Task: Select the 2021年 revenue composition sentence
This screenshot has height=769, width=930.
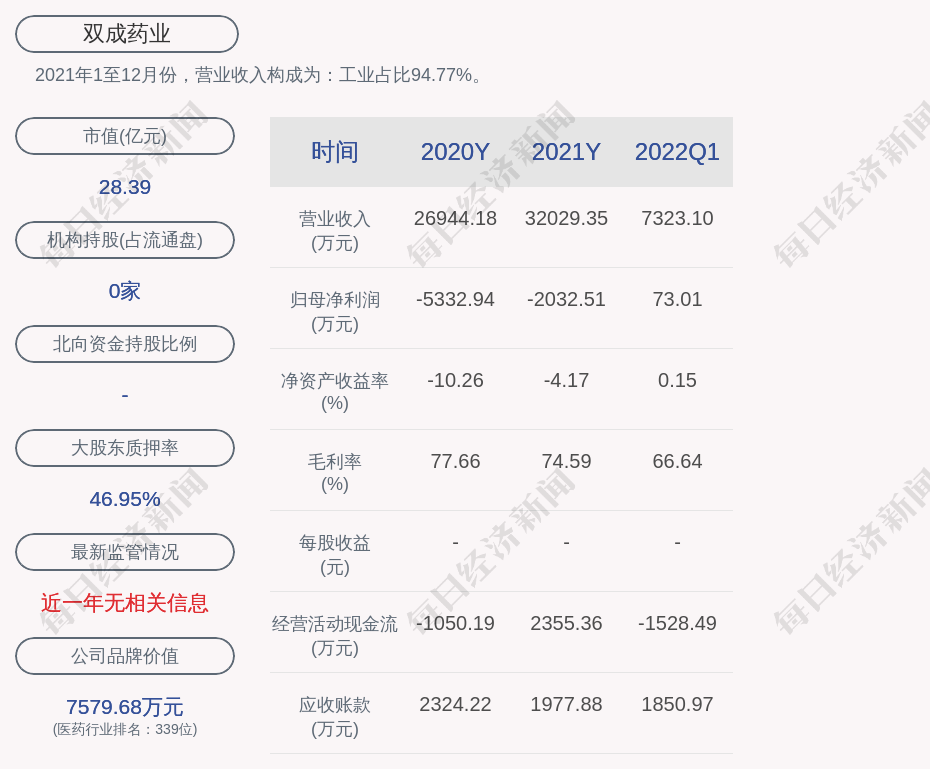Action: tap(260, 75)
